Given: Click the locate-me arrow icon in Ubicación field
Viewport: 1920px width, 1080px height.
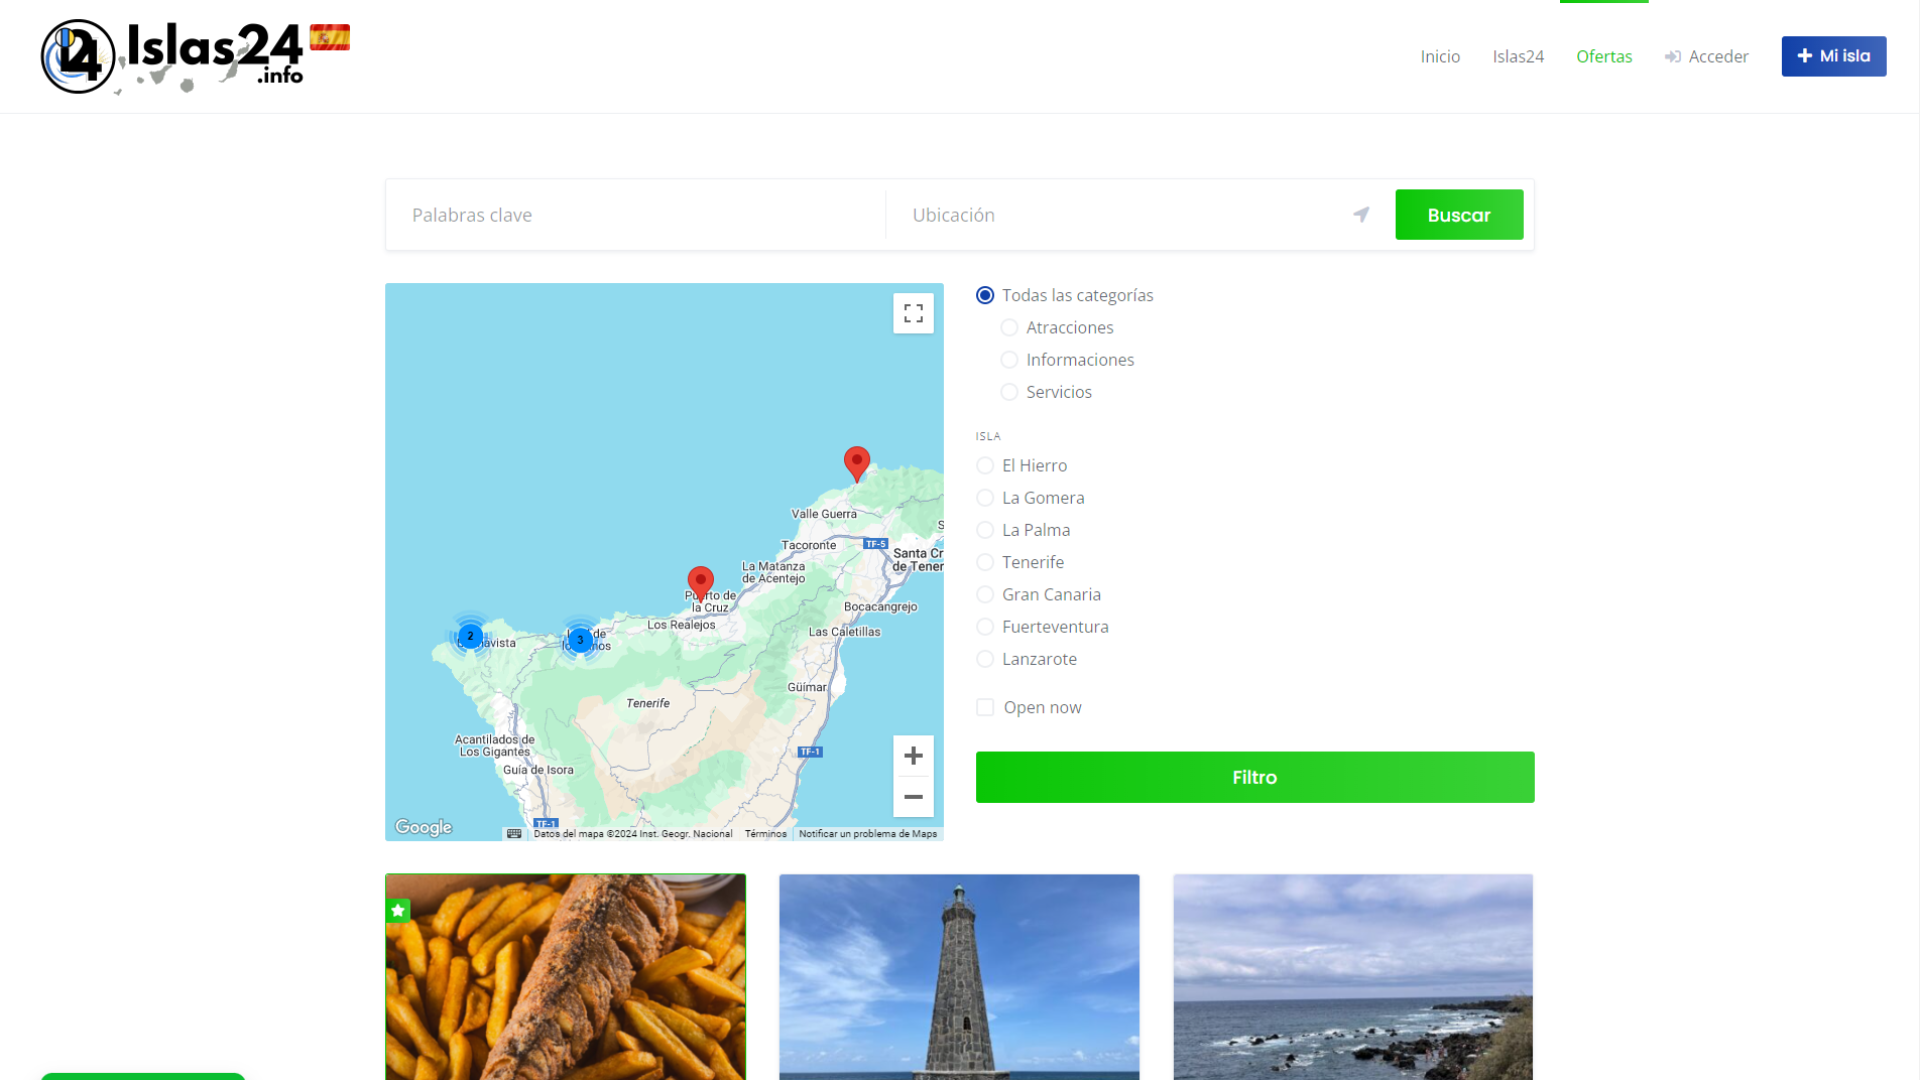Looking at the screenshot, I should 1361,215.
